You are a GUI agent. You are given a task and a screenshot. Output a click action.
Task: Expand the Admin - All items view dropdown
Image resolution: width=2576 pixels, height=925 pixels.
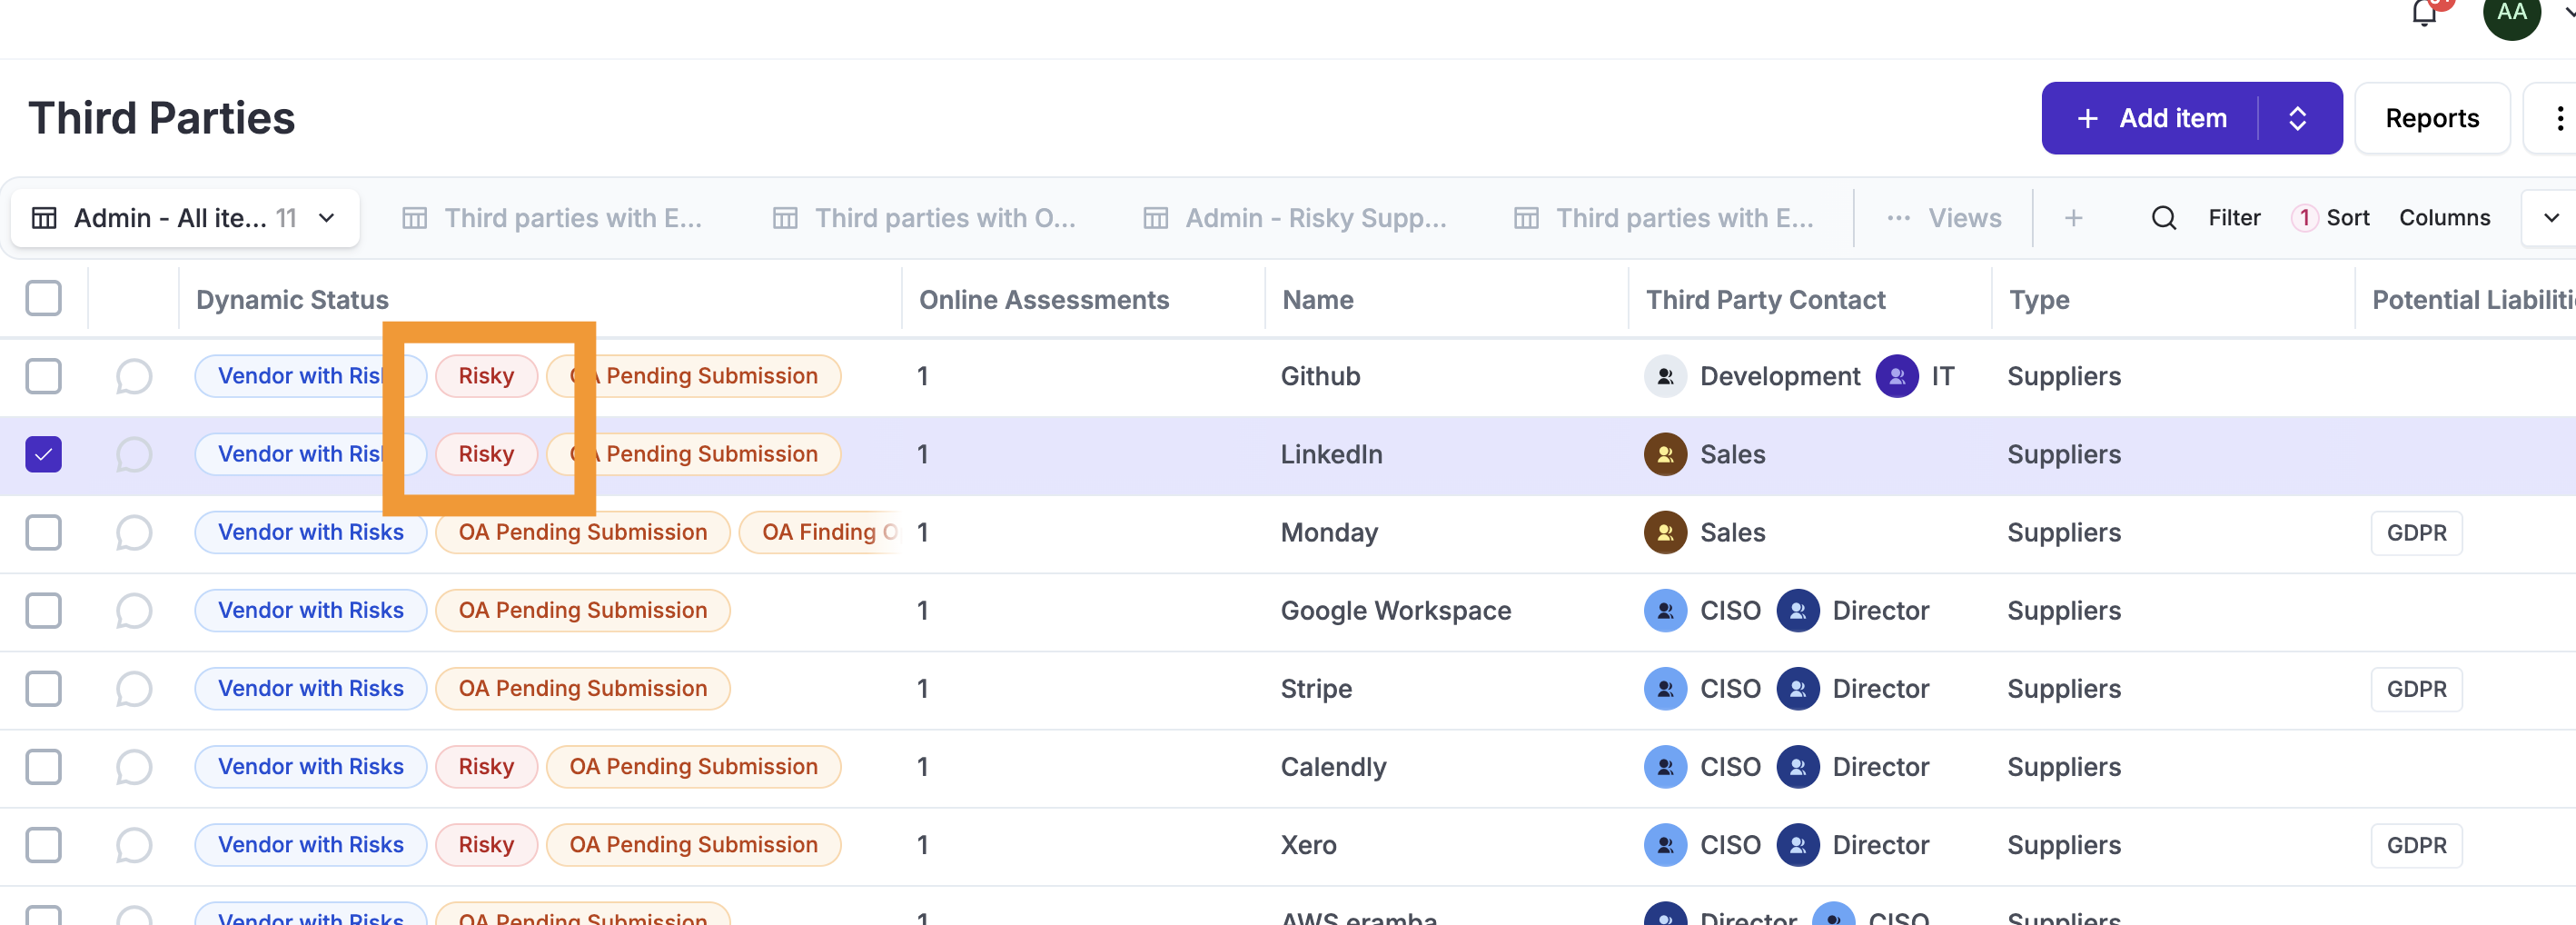point(326,218)
